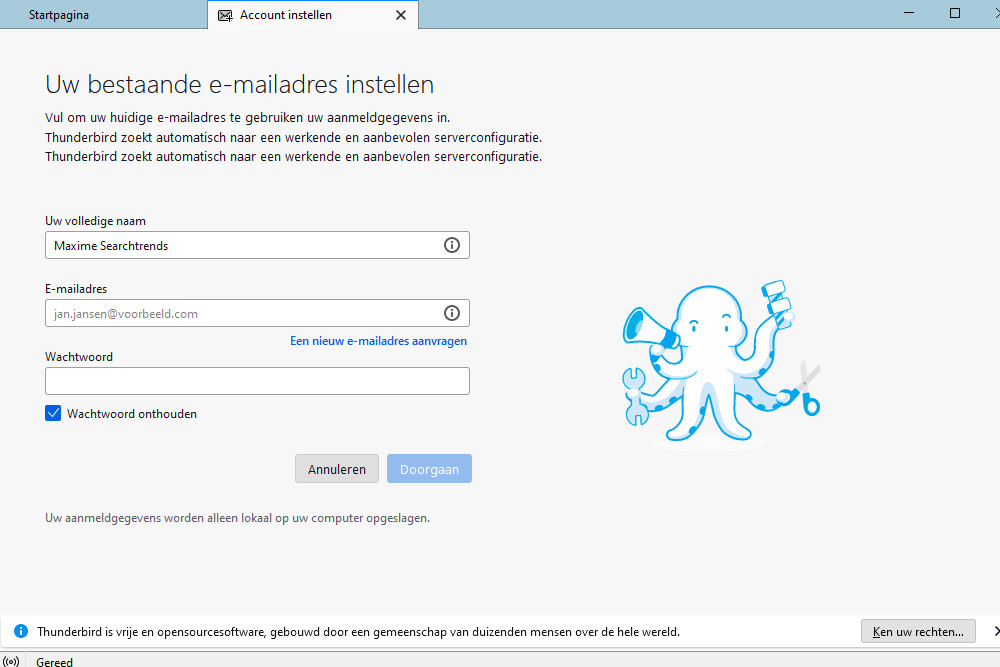Click the line Vul om uw huidige e-mailadres
1000x667 pixels.
pos(247,118)
